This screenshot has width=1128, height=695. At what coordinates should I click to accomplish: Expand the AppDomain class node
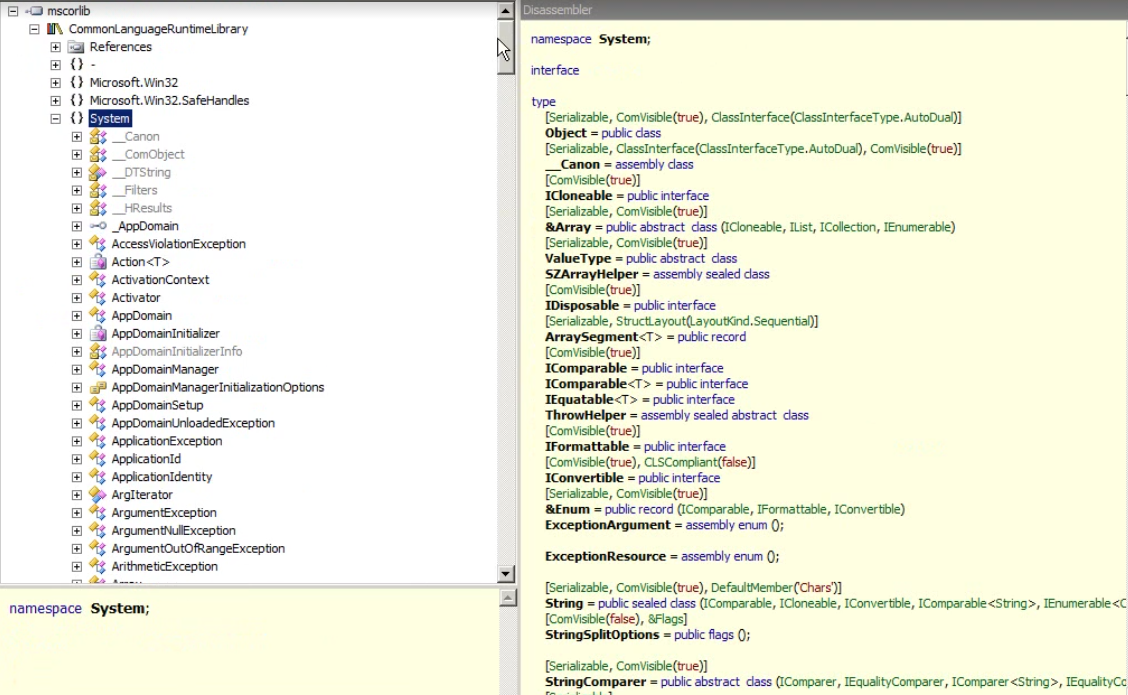pos(77,316)
